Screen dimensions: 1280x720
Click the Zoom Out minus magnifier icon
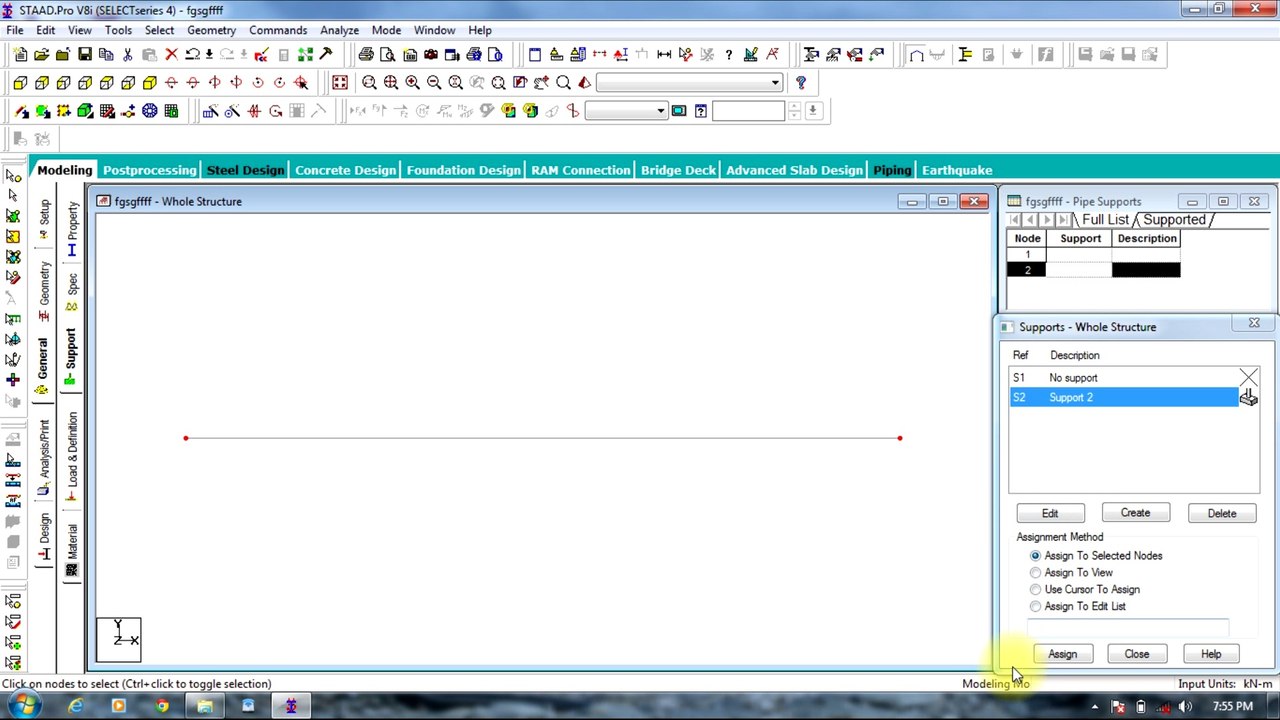click(434, 83)
